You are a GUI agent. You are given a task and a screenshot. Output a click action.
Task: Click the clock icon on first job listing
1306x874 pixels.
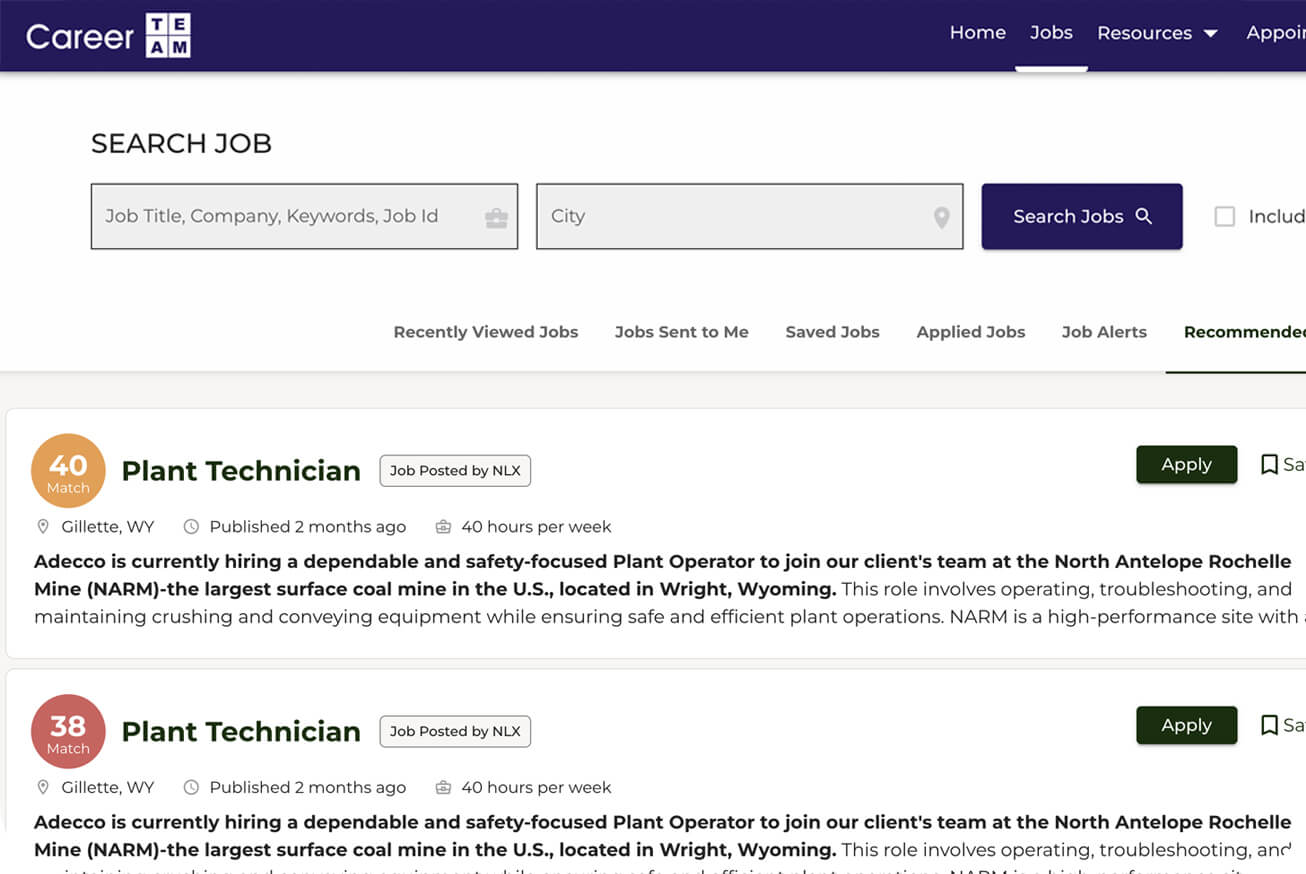pos(191,527)
